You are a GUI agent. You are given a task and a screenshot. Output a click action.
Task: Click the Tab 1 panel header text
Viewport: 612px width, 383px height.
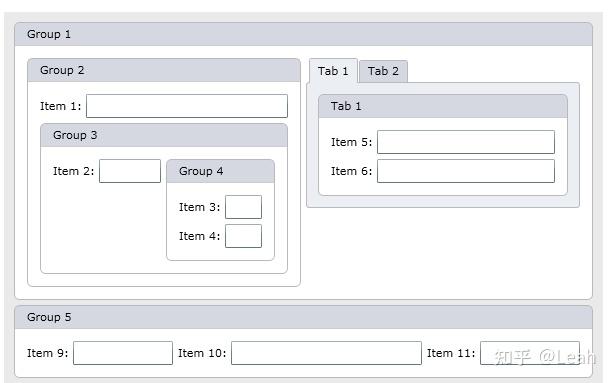pos(346,106)
